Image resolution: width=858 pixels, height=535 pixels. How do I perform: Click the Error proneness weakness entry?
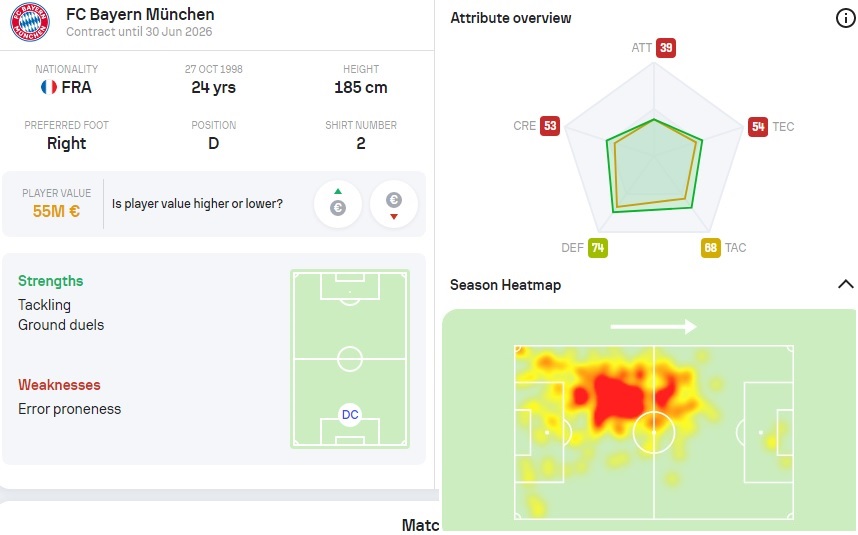coord(69,409)
